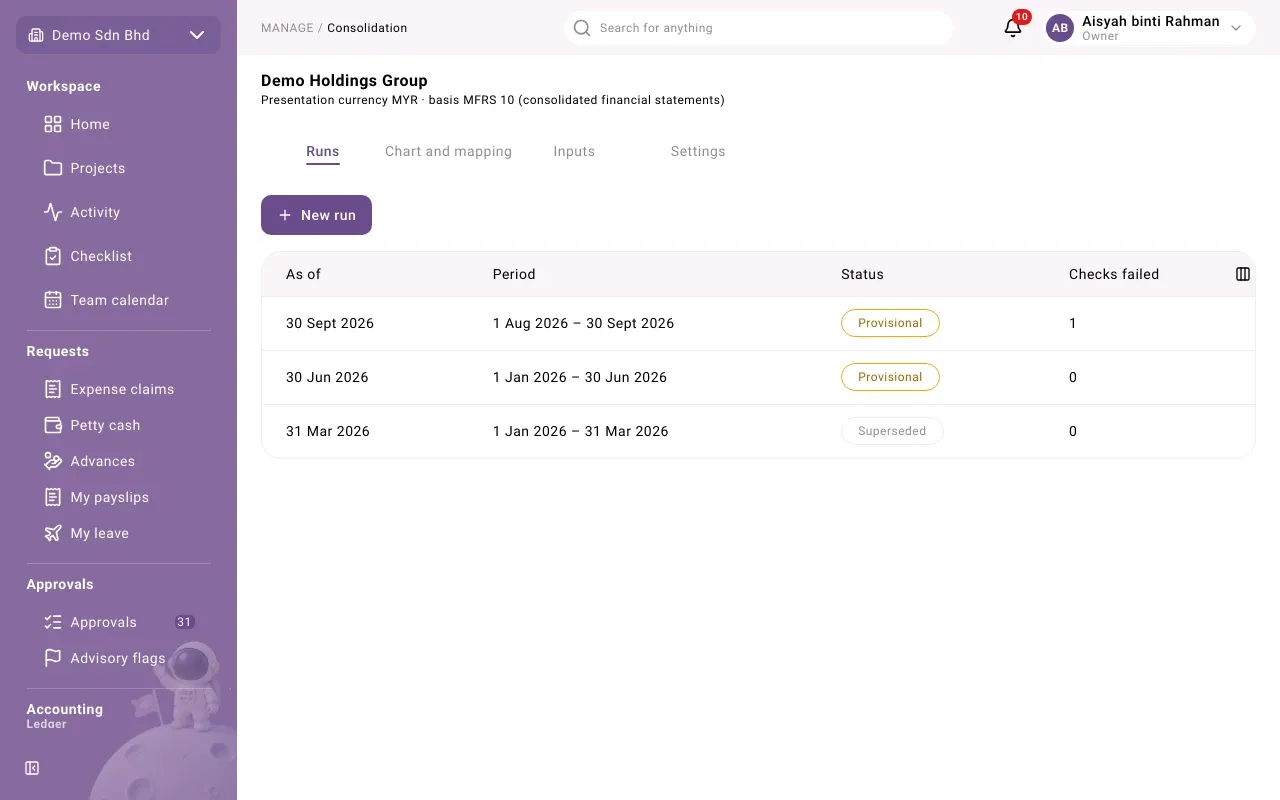Switch to the Inputs tab
1280x800 pixels.
[574, 152]
